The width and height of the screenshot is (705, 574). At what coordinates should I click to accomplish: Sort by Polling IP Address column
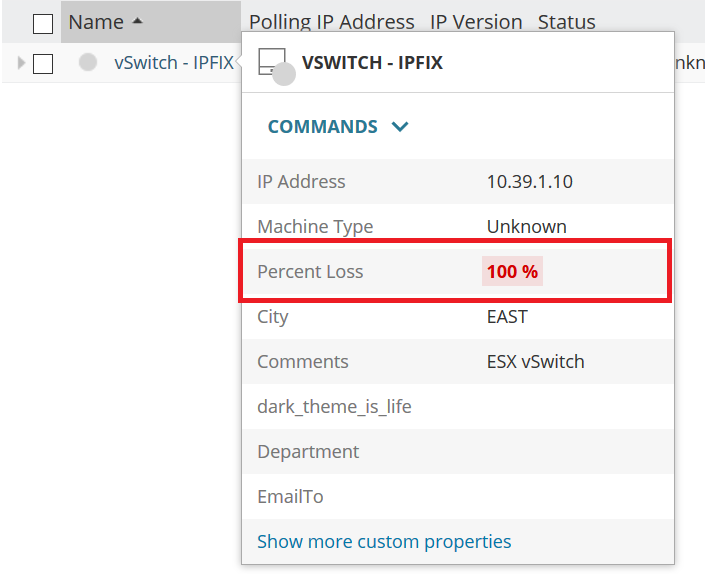pyautogui.click(x=331, y=21)
